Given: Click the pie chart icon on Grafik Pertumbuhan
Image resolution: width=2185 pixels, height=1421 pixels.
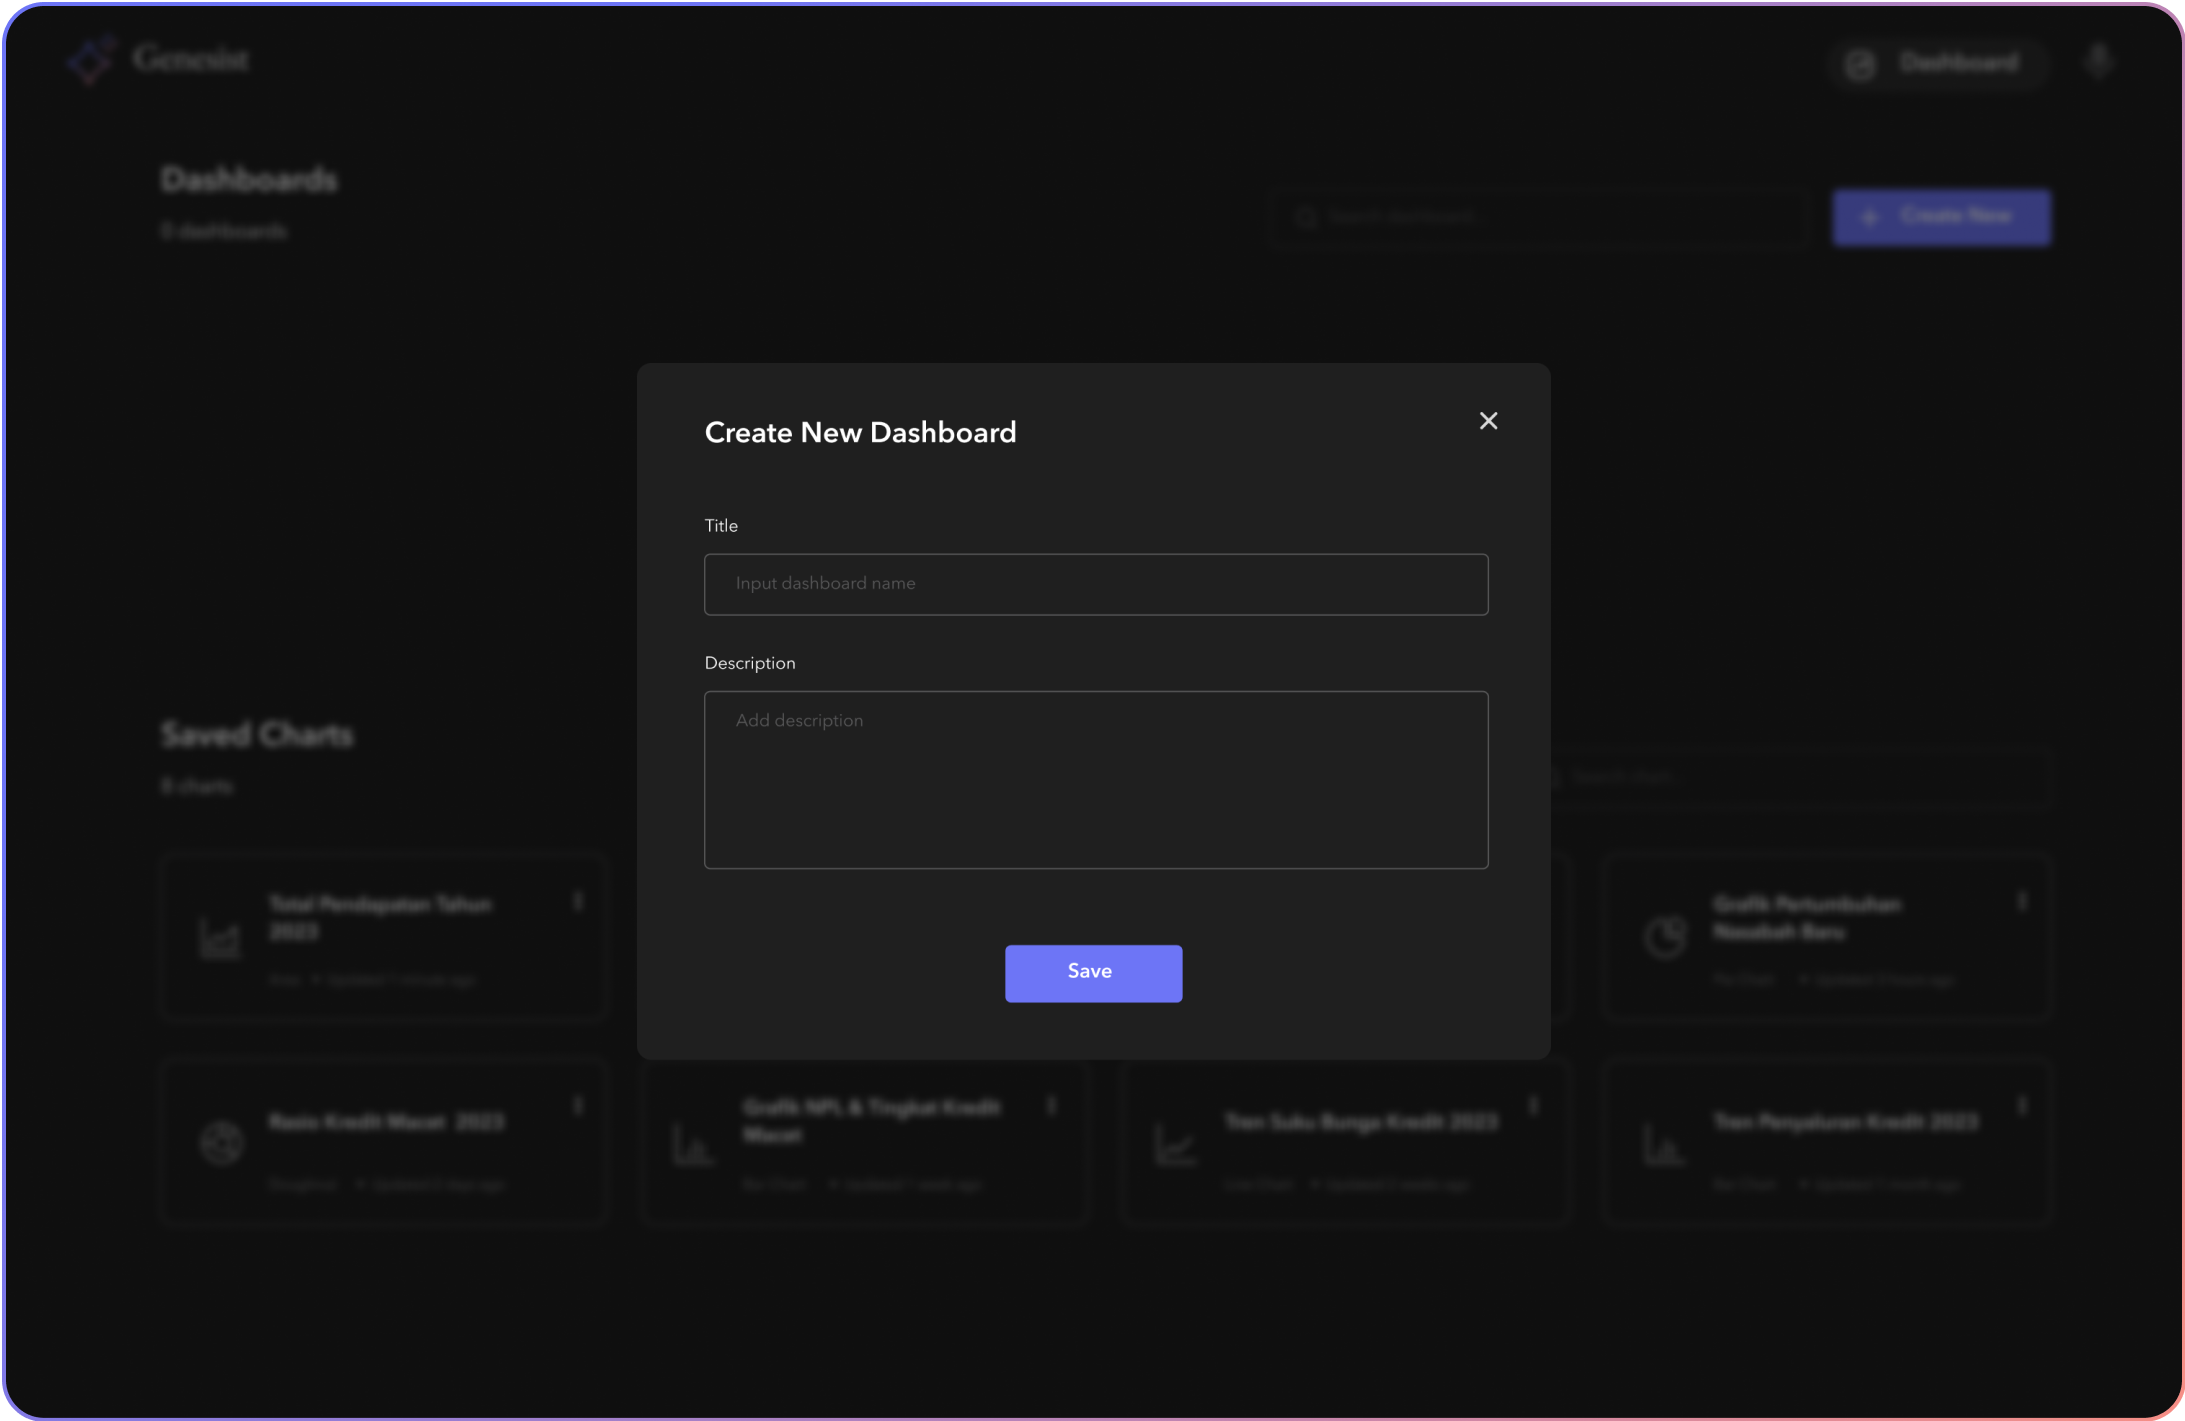Looking at the screenshot, I should coord(1665,938).
